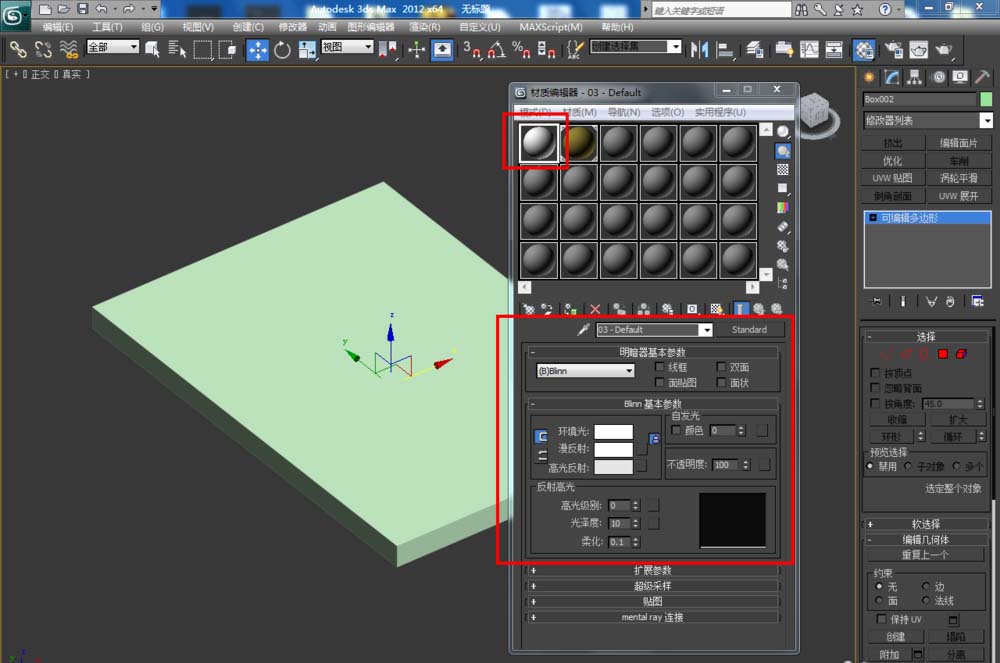The width and height of the screenshot is (1000, 663).
Task: Open the 导航(N) menu in Material Editor
Action: [x=624, y=112]
